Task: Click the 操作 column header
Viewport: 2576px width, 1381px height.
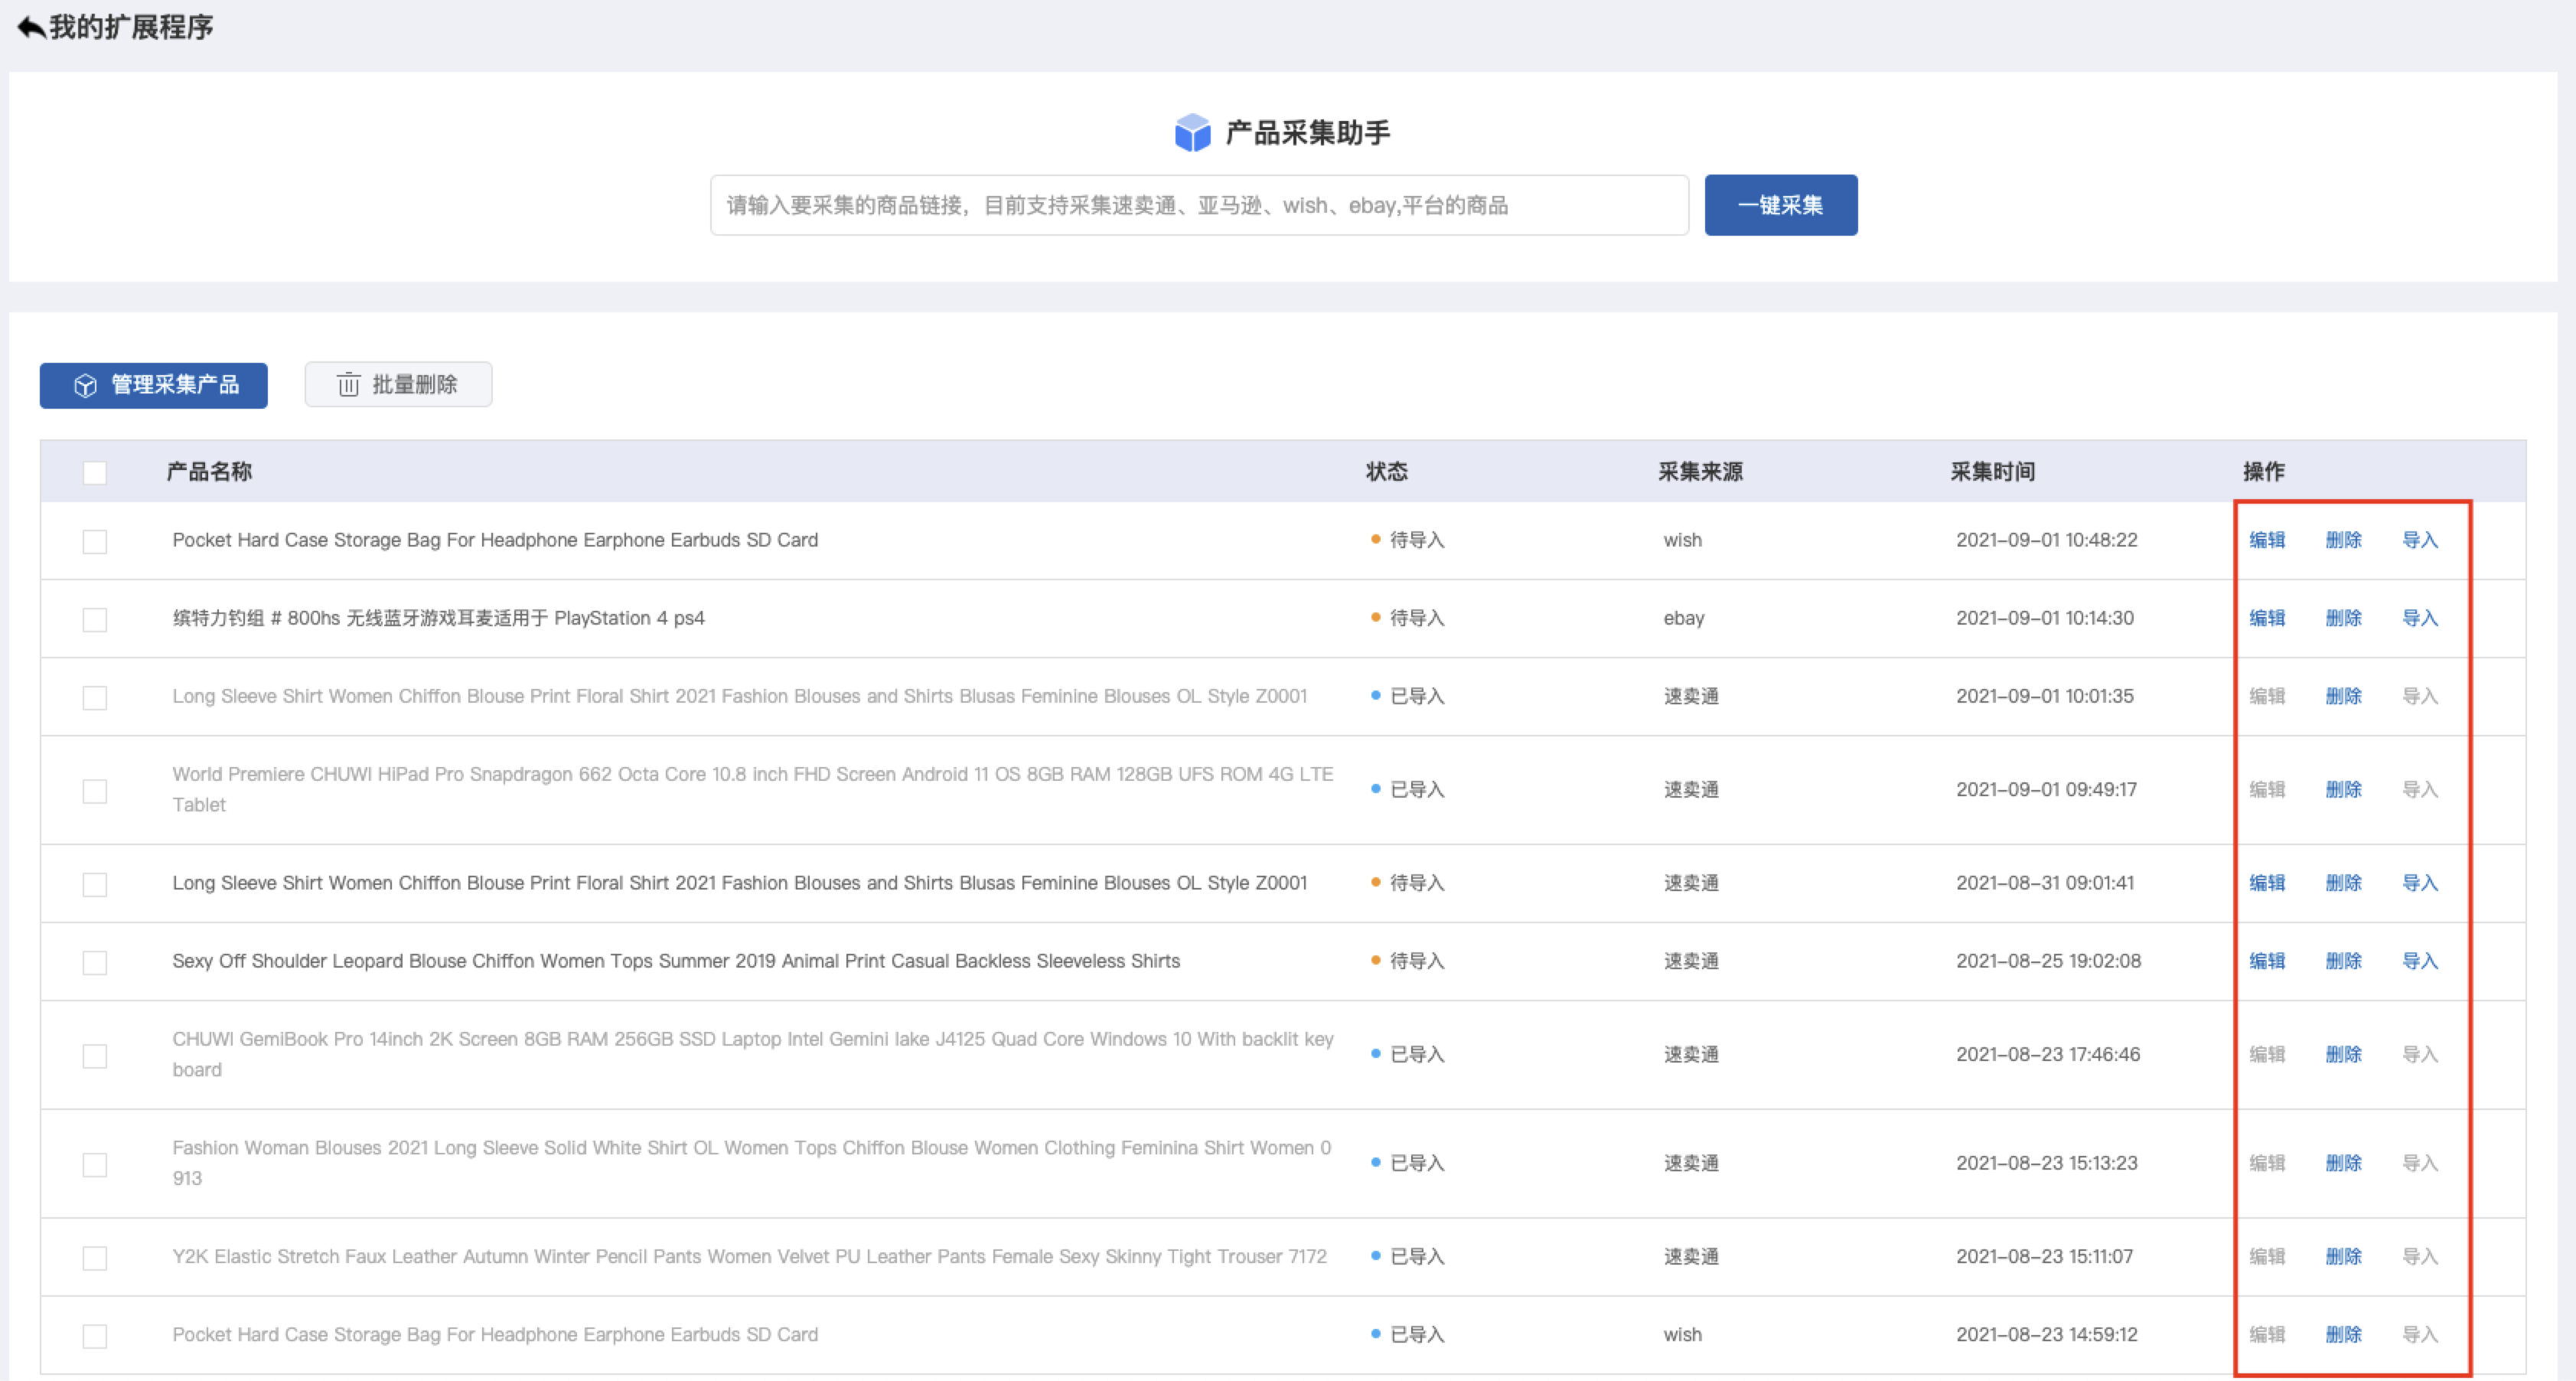Action: coord(2264,472)
